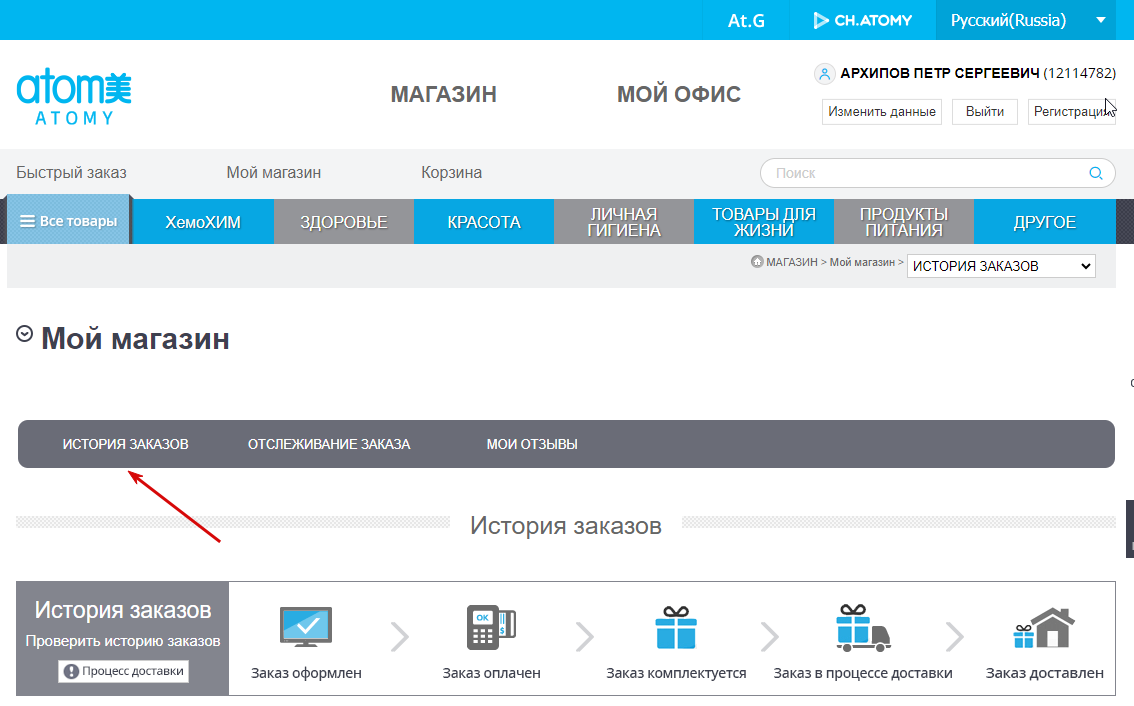This screenshot has height=706, width=1134.
Task: Open the Быстрый заказ link
Action: coord(71,173)
